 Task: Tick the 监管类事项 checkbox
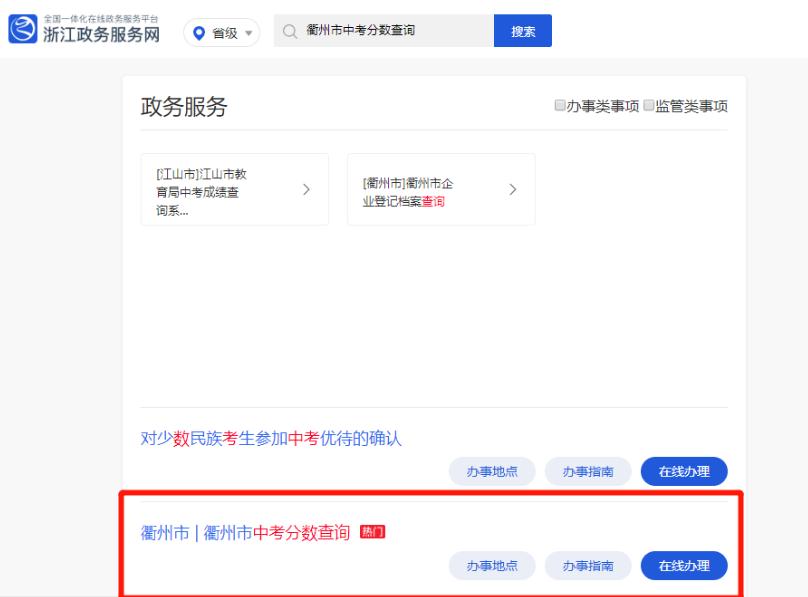(x=648, y=107)
